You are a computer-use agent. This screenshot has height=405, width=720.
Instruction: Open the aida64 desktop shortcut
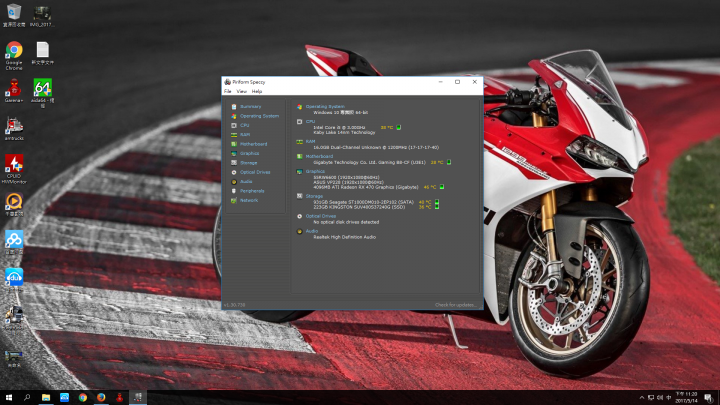tap(42, 93)
